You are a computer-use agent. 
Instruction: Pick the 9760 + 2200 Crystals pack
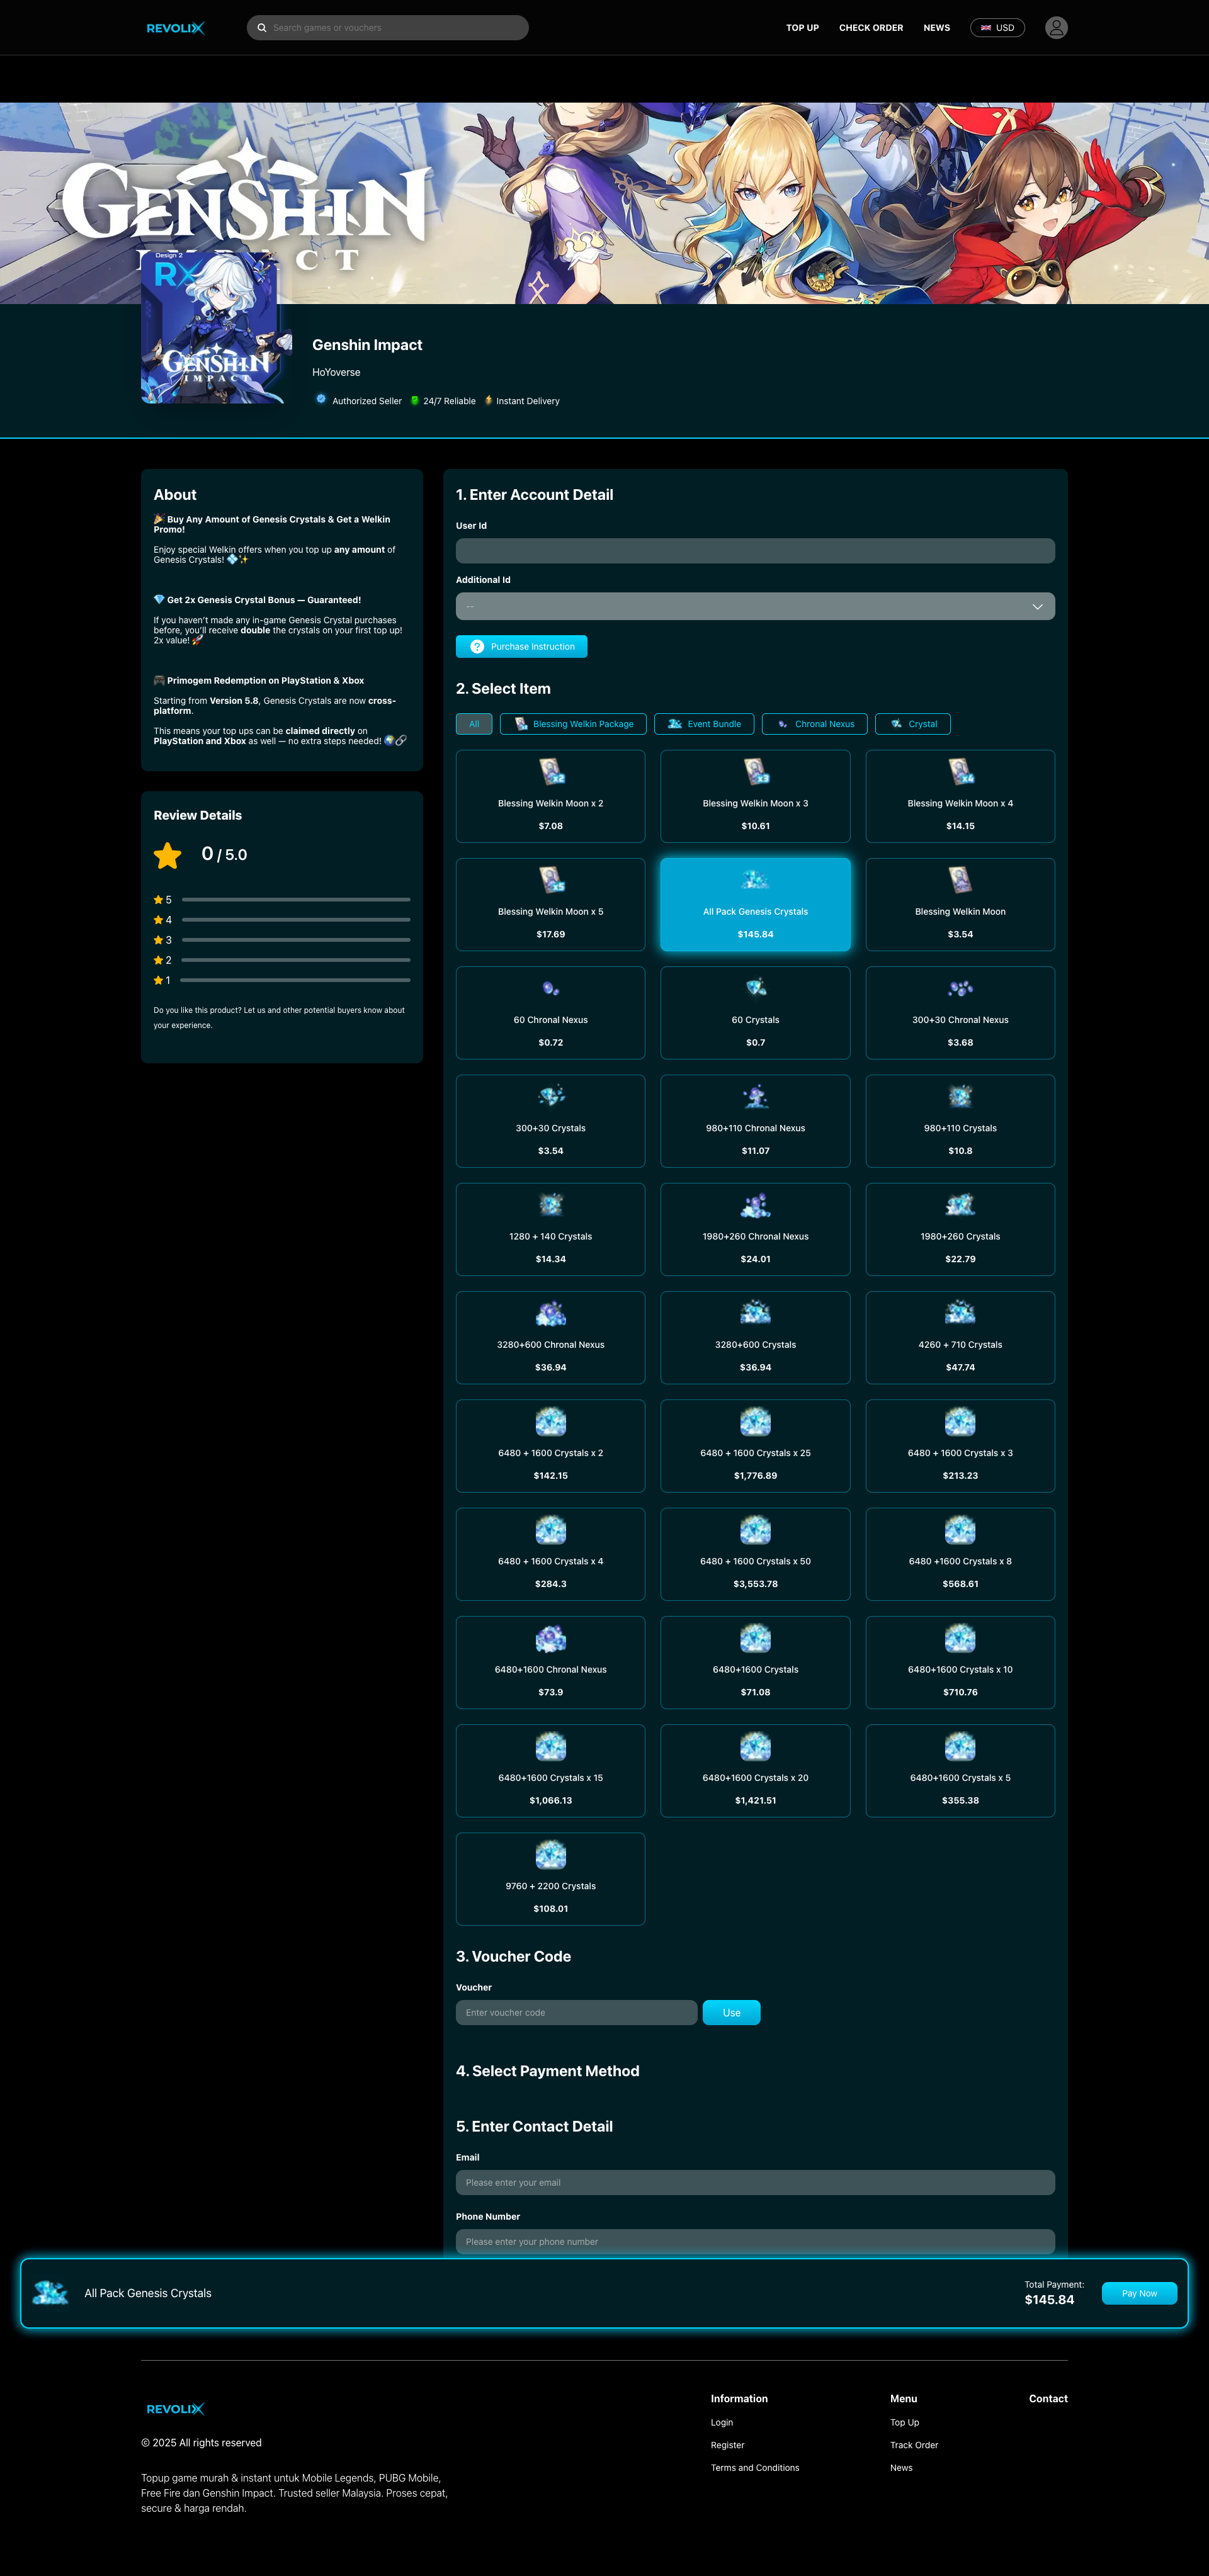(550, 1878)
